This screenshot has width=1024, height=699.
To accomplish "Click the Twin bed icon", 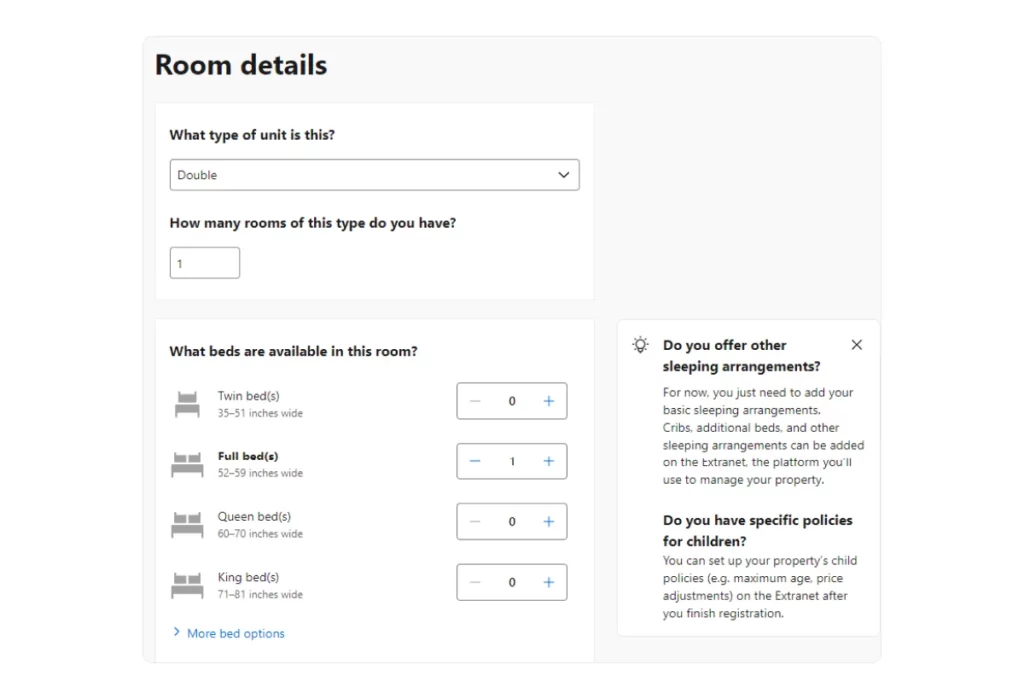I will [x=187, y=404].
